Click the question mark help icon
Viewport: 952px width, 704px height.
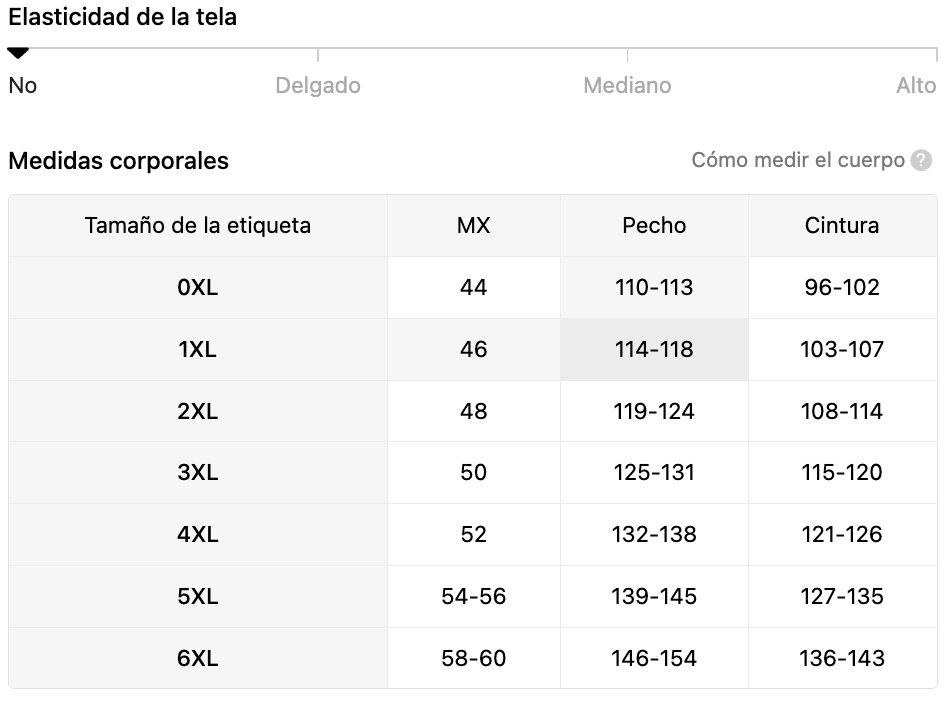[x=921, y=161]
